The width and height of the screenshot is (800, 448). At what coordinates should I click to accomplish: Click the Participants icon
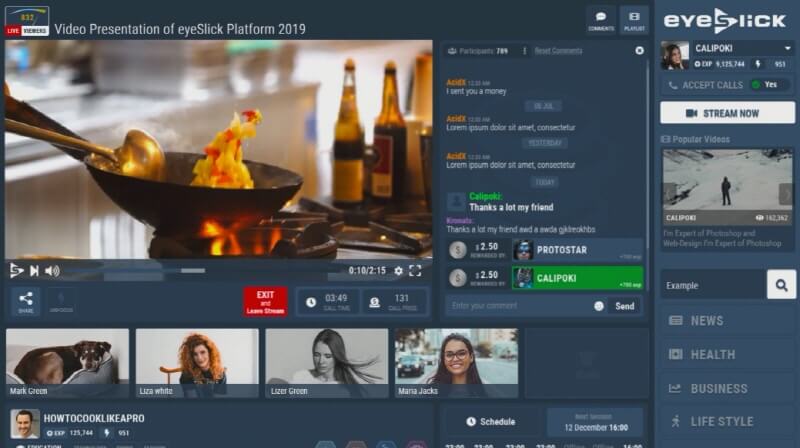pyautogui.click(x=452, y=51)
